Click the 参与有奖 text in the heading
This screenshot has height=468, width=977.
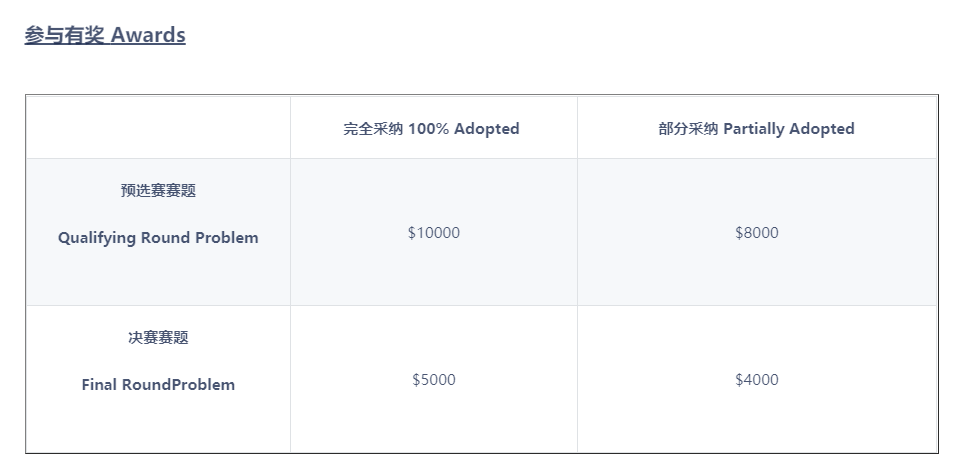65,35
